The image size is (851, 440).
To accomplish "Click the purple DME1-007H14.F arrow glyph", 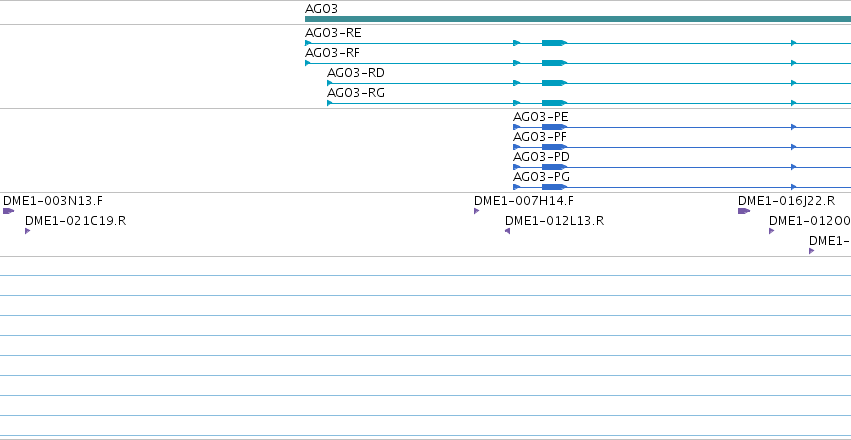I will click(477, 211).
